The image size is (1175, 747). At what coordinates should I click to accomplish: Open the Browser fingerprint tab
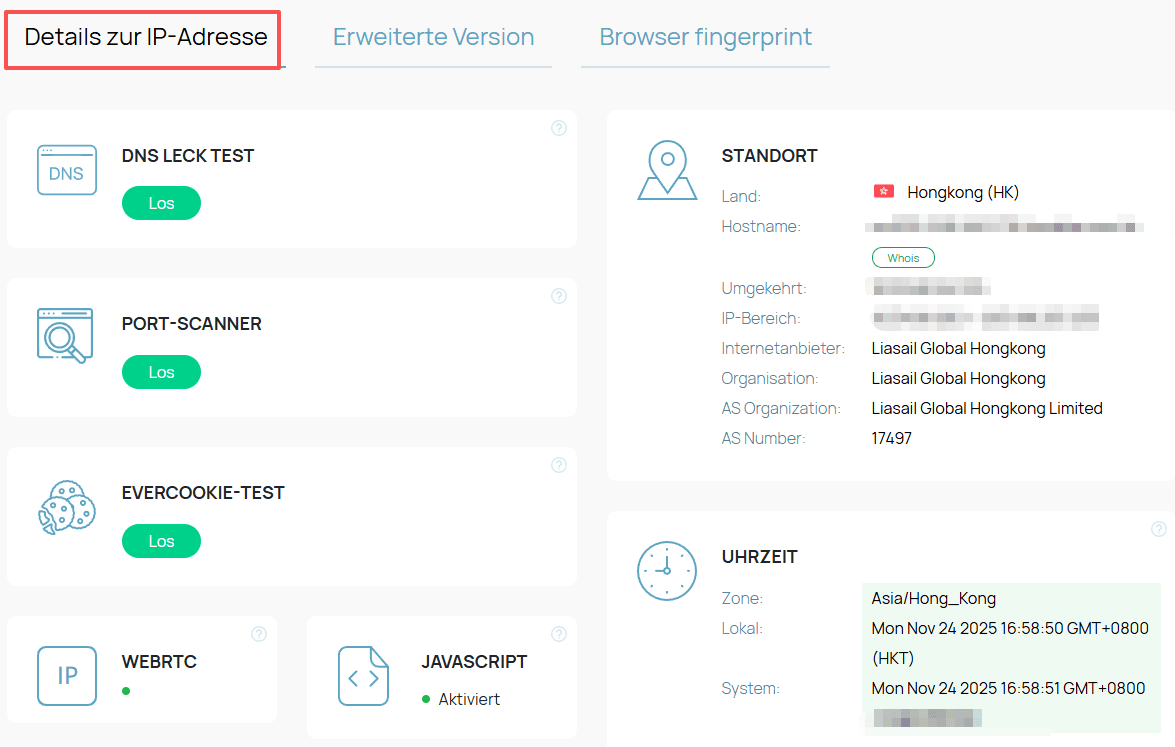coord(705,38)
